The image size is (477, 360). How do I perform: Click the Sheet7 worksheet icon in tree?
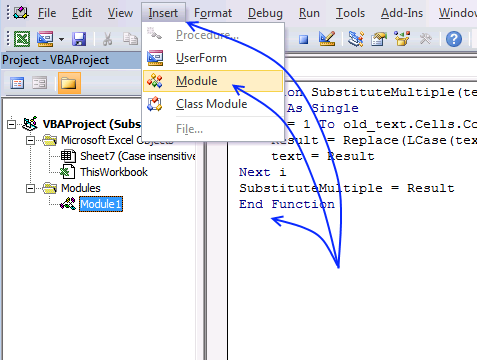(x=68, y=156)
